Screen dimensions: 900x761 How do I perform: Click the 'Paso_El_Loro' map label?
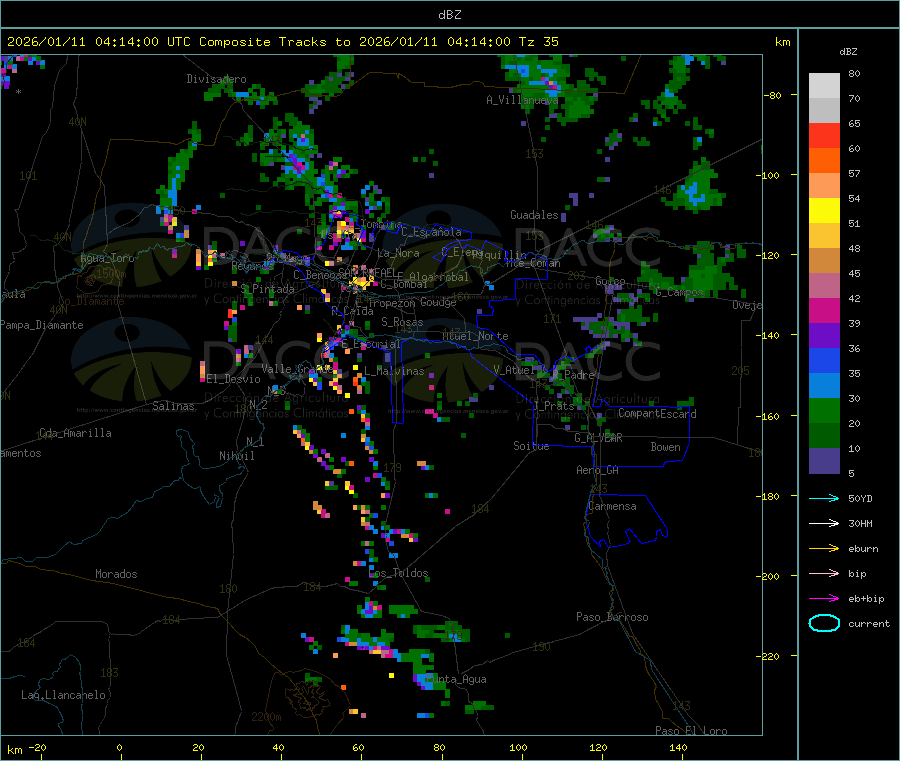point(691,731)
